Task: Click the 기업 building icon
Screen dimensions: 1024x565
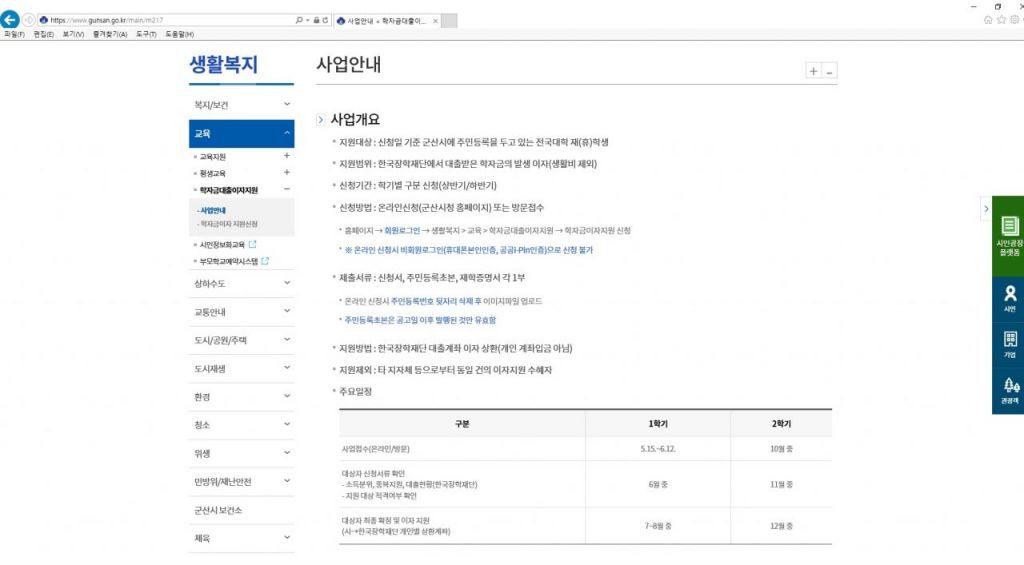Action: point(1008,344)
